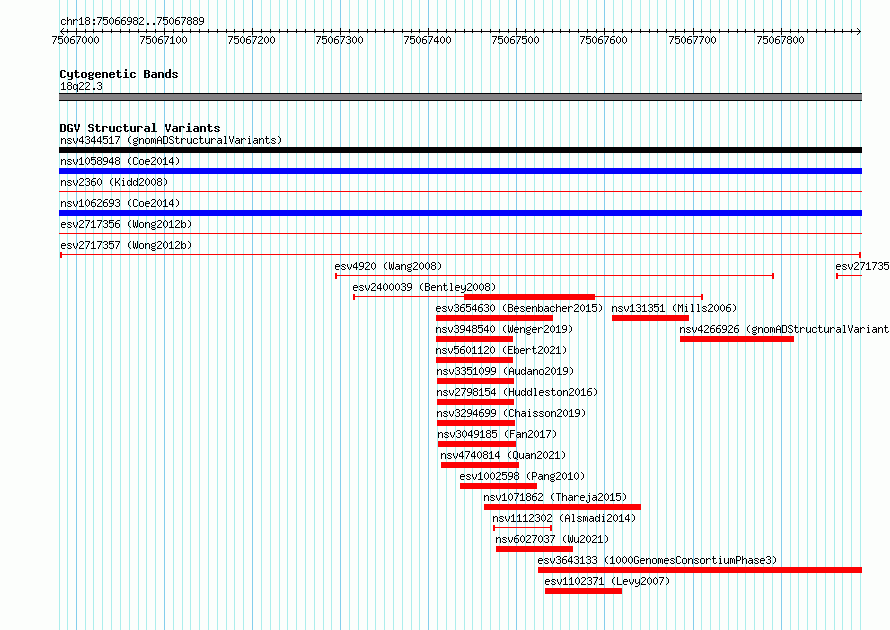The height and width of the screenshot is (630, 890).
Task: Click ruler position 75067000
Action: pos(75,40)
